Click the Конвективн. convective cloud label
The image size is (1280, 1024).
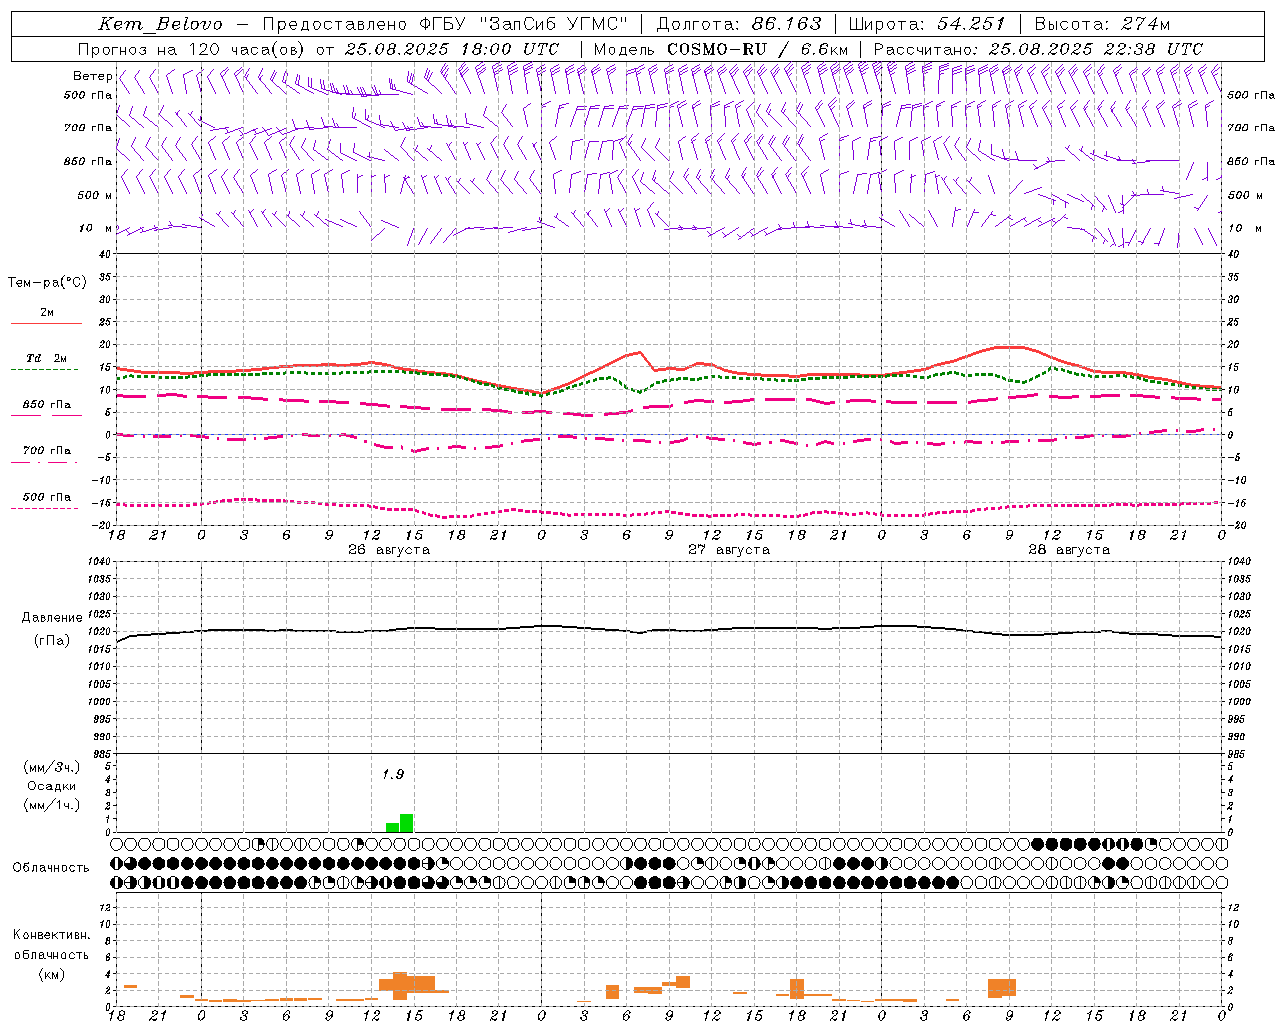[x=51, y=935]
